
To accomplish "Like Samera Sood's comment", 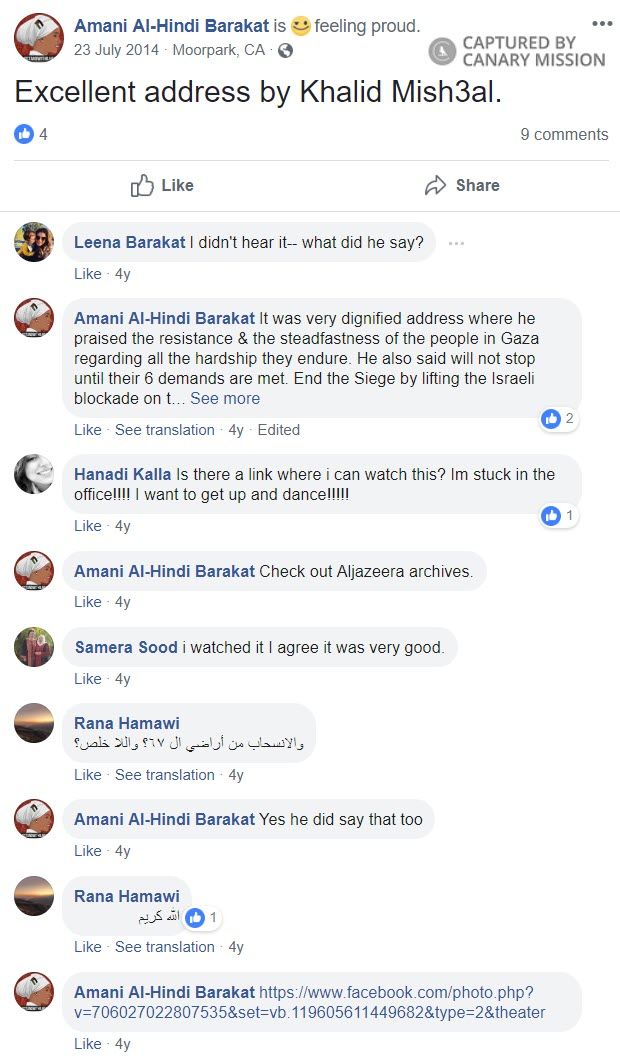I will tap(87, 679).
